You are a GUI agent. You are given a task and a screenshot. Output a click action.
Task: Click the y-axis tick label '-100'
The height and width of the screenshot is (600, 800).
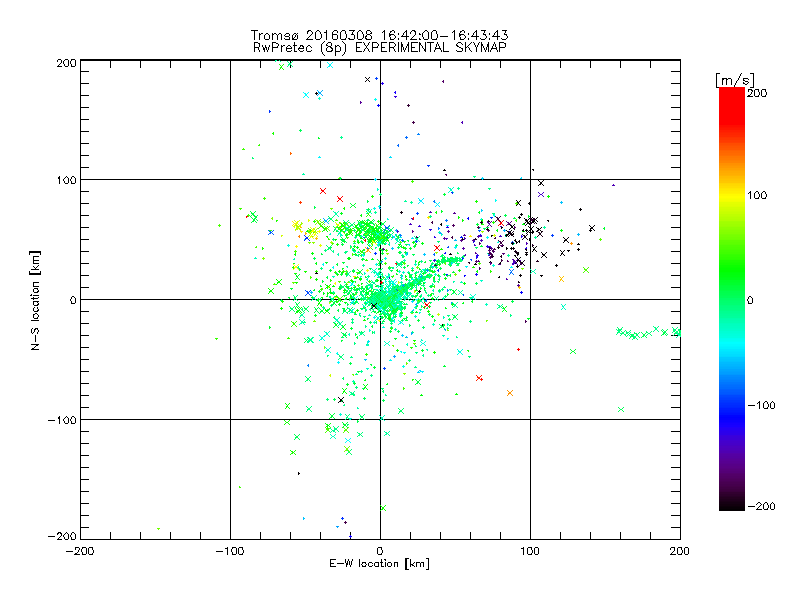[x=62, y=420]
